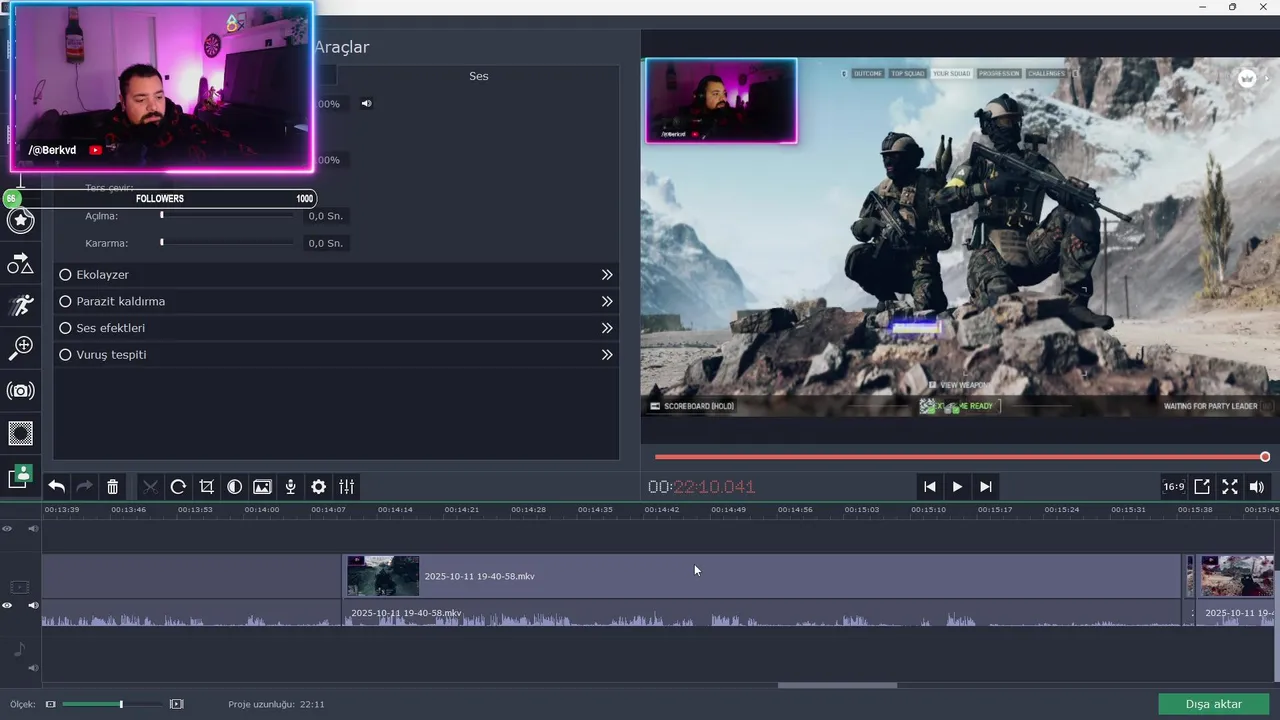Start voice recording with microphone icon
This screenshot has height=720, width=1280.
(x=290, y=487)
